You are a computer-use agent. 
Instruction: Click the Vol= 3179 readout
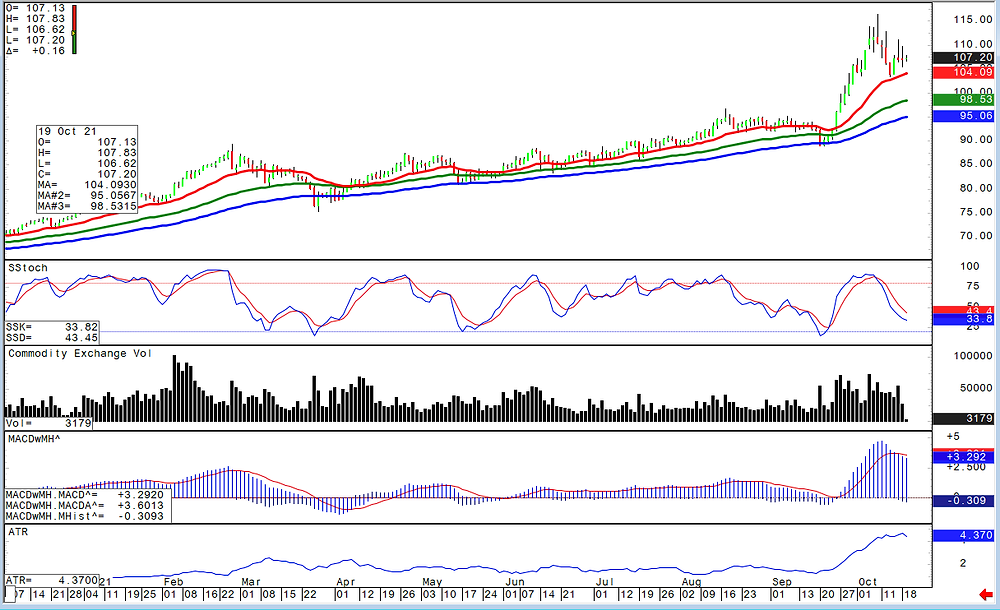tap(49, 423)
